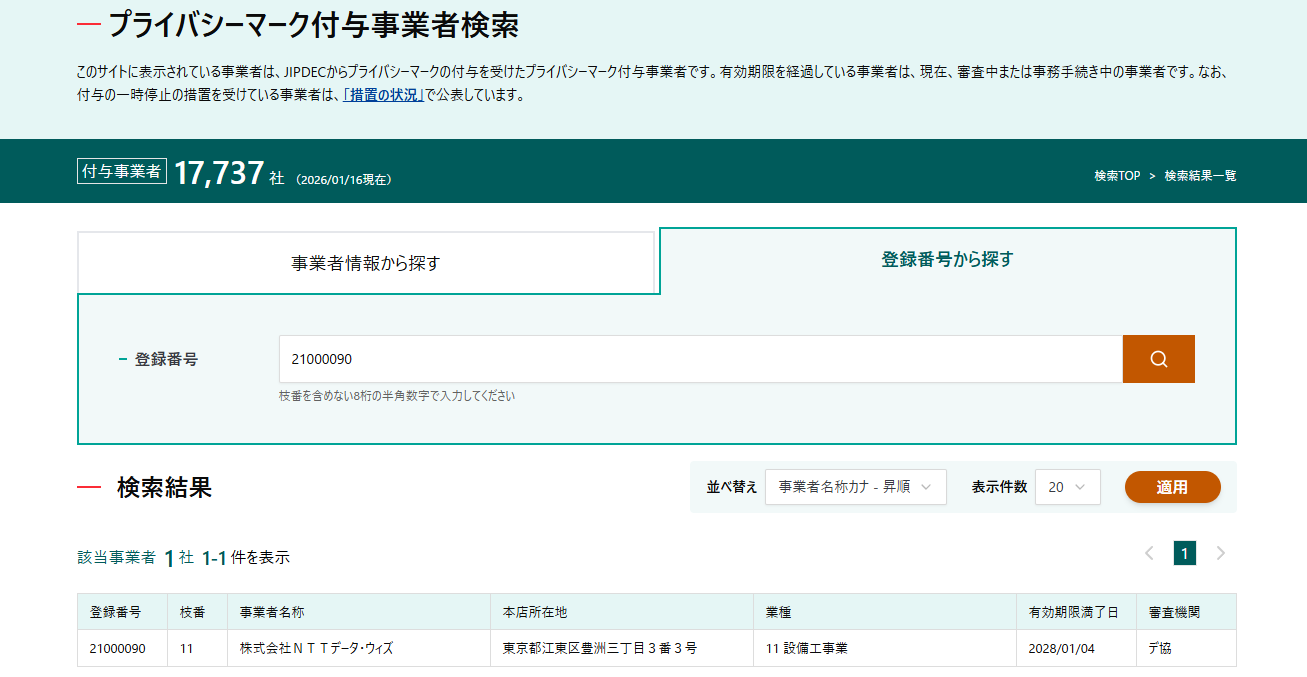The width and height of the screenshot is (1307, 677).
Task: Open the 措置の状況 link
Action: tap(384, 96)
